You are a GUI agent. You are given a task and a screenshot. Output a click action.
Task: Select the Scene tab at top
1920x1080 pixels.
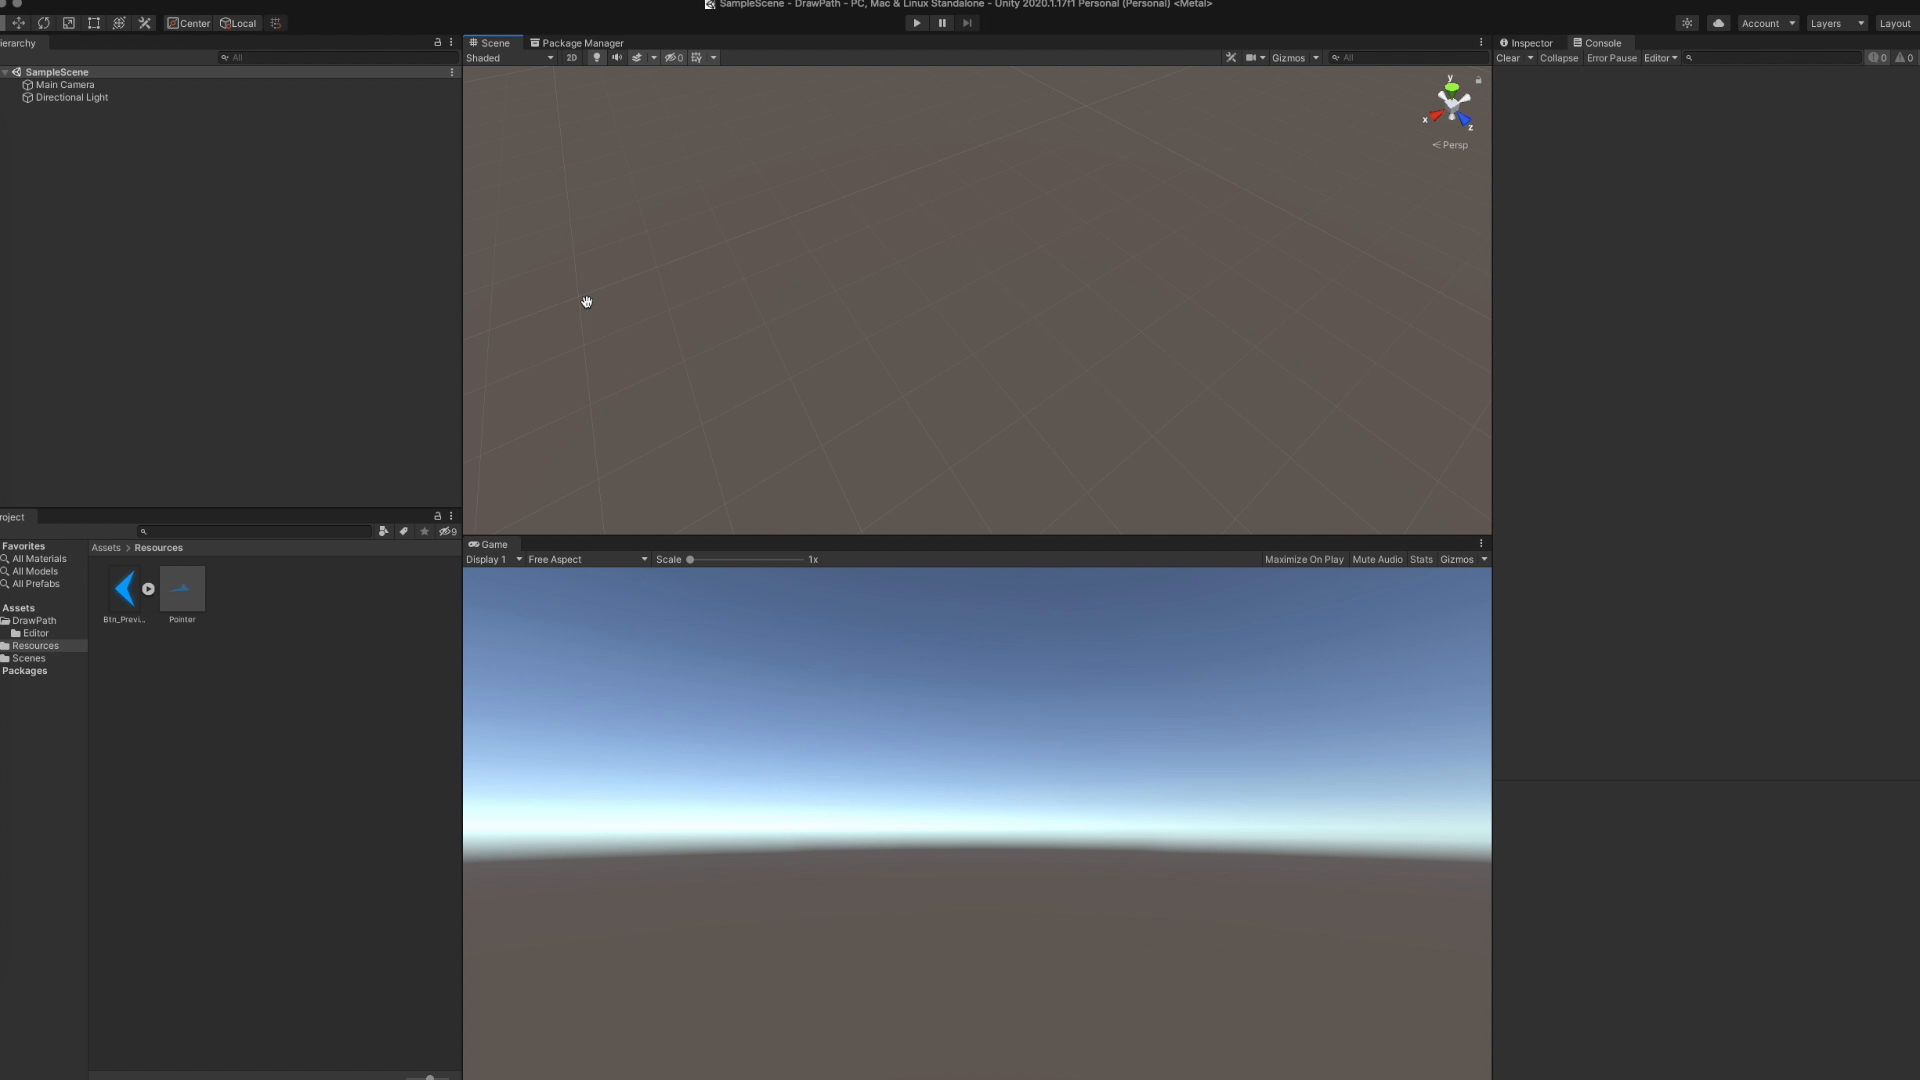pyautogui.click(x=495, y=42)
